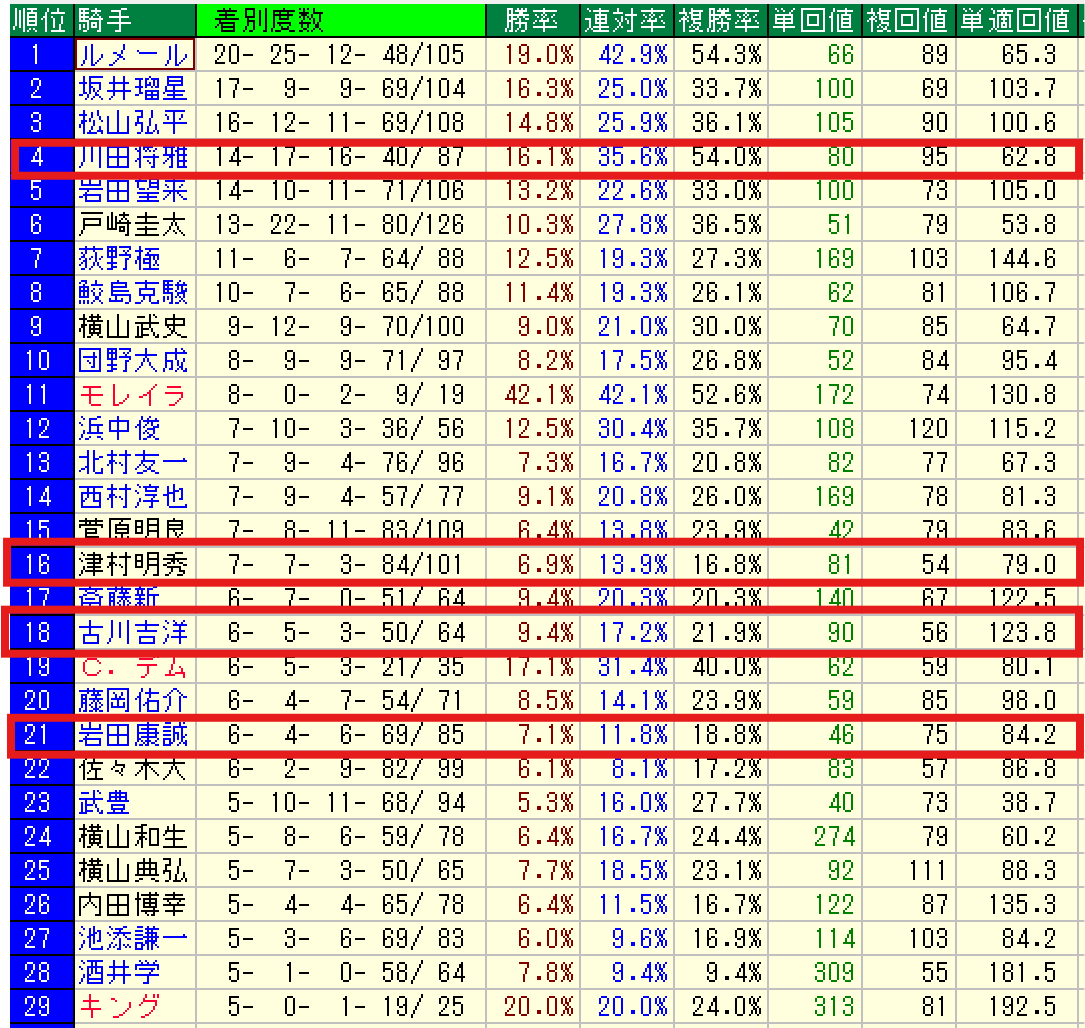Select rank number 16 cell
1085x1028 pixels.
(x=37, y=565)
